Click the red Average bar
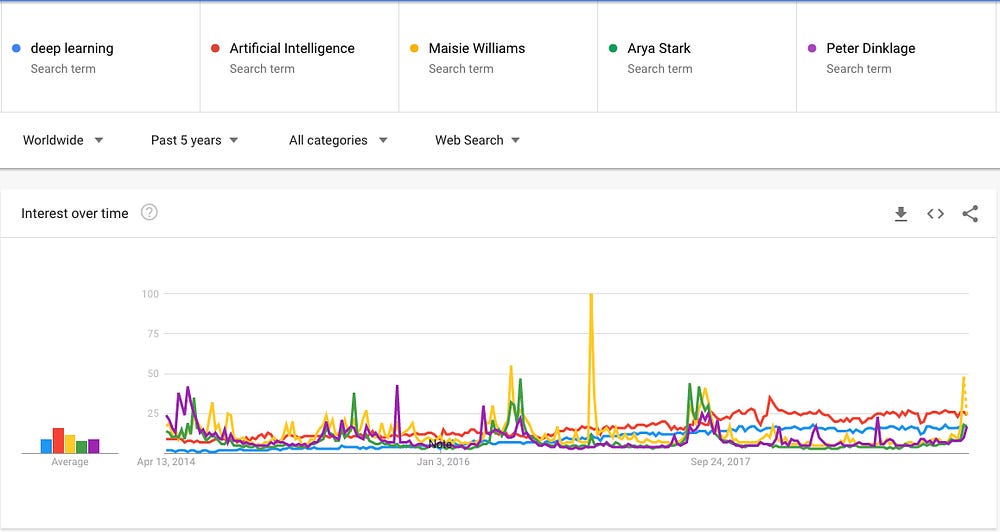The width and height of the screenshot is (1000, 532). click(58, 440)
